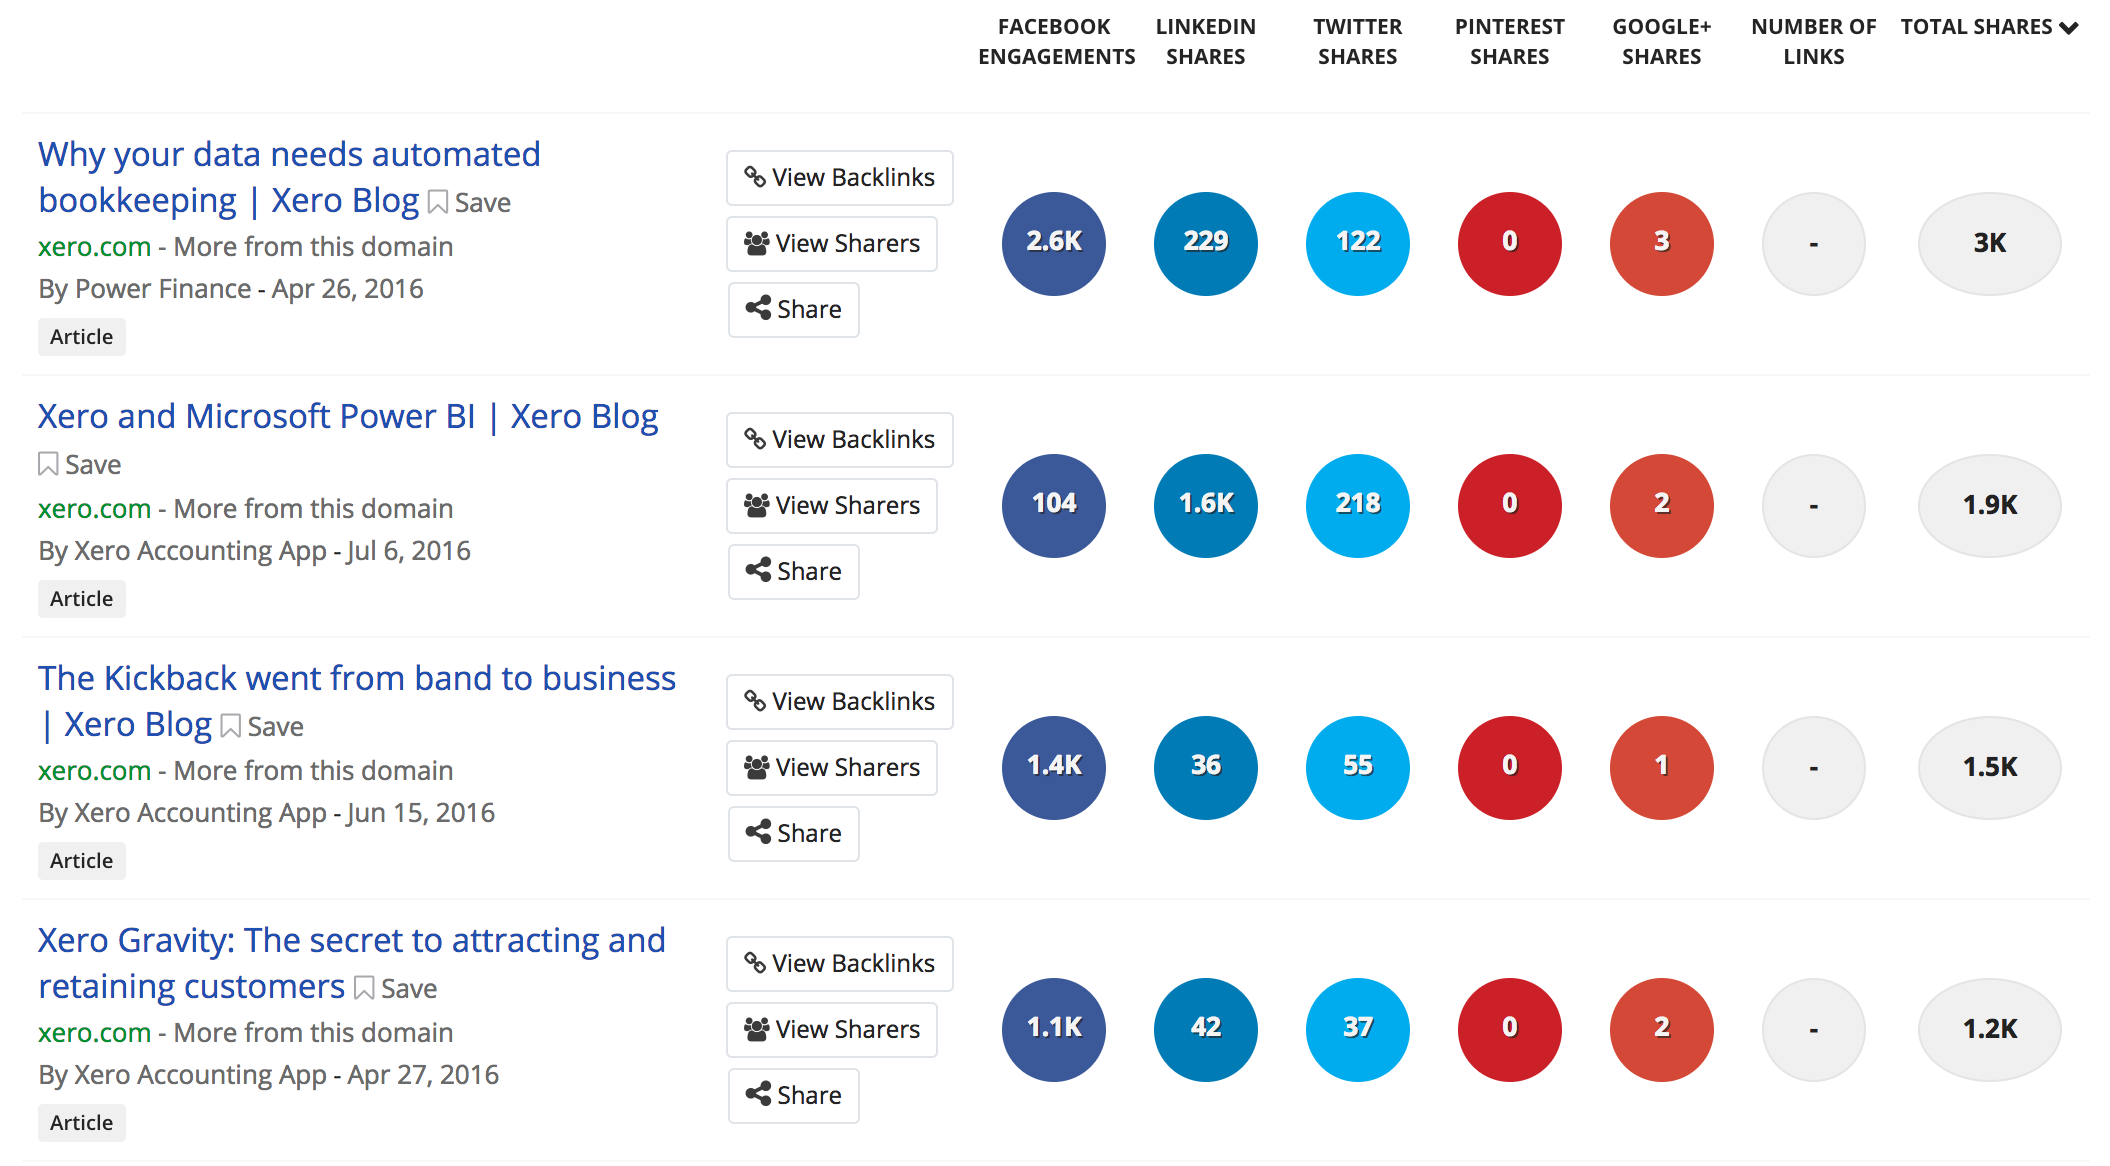Bookmark the automated bookkeeping article
The width and height of the screenshot is (2110, 1166).
click(438, 202)
